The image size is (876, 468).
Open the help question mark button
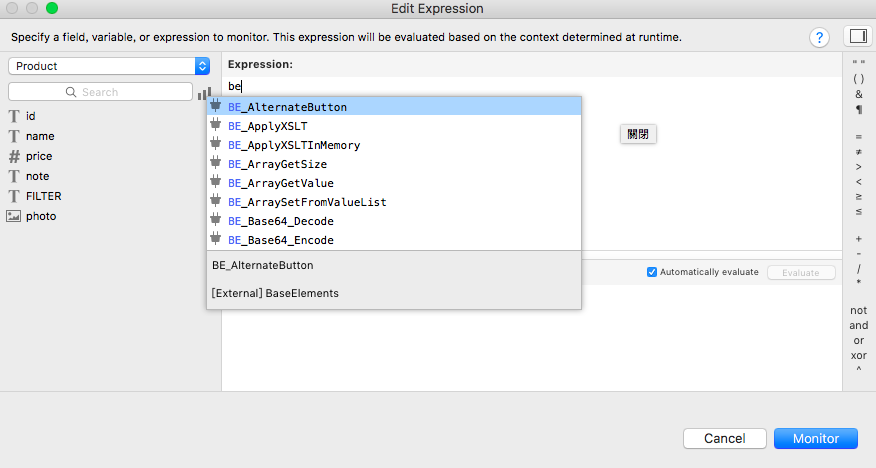click(x=819, y=37)
